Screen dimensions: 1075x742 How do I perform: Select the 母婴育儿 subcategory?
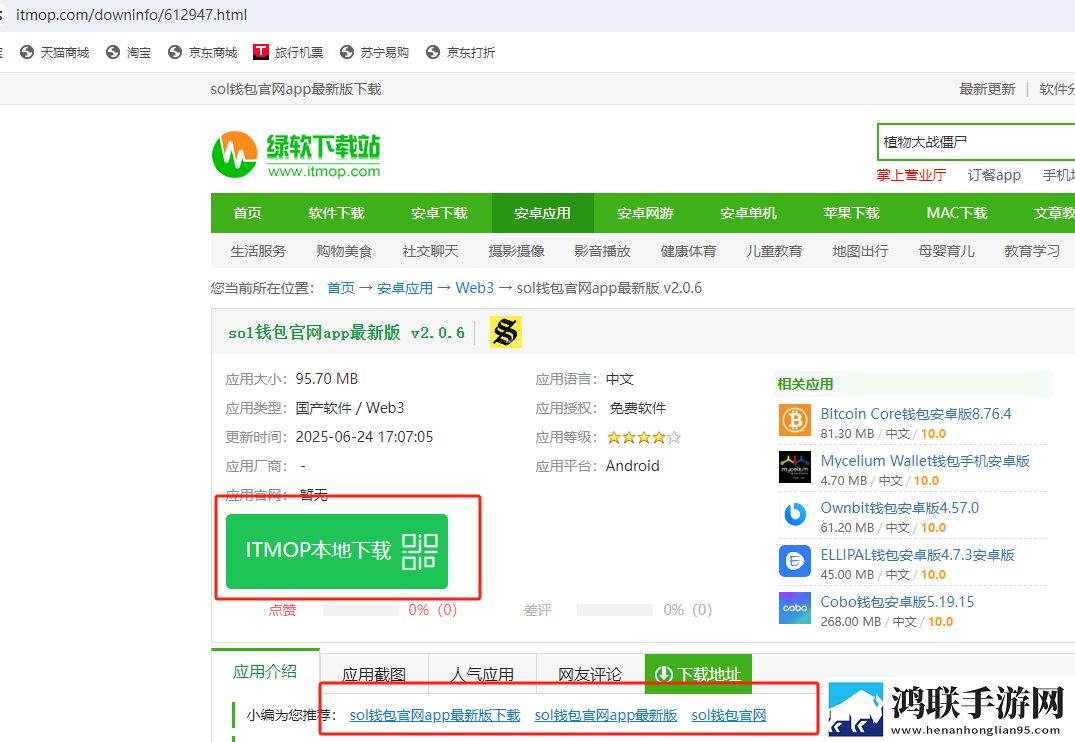(x=947, y=251)
